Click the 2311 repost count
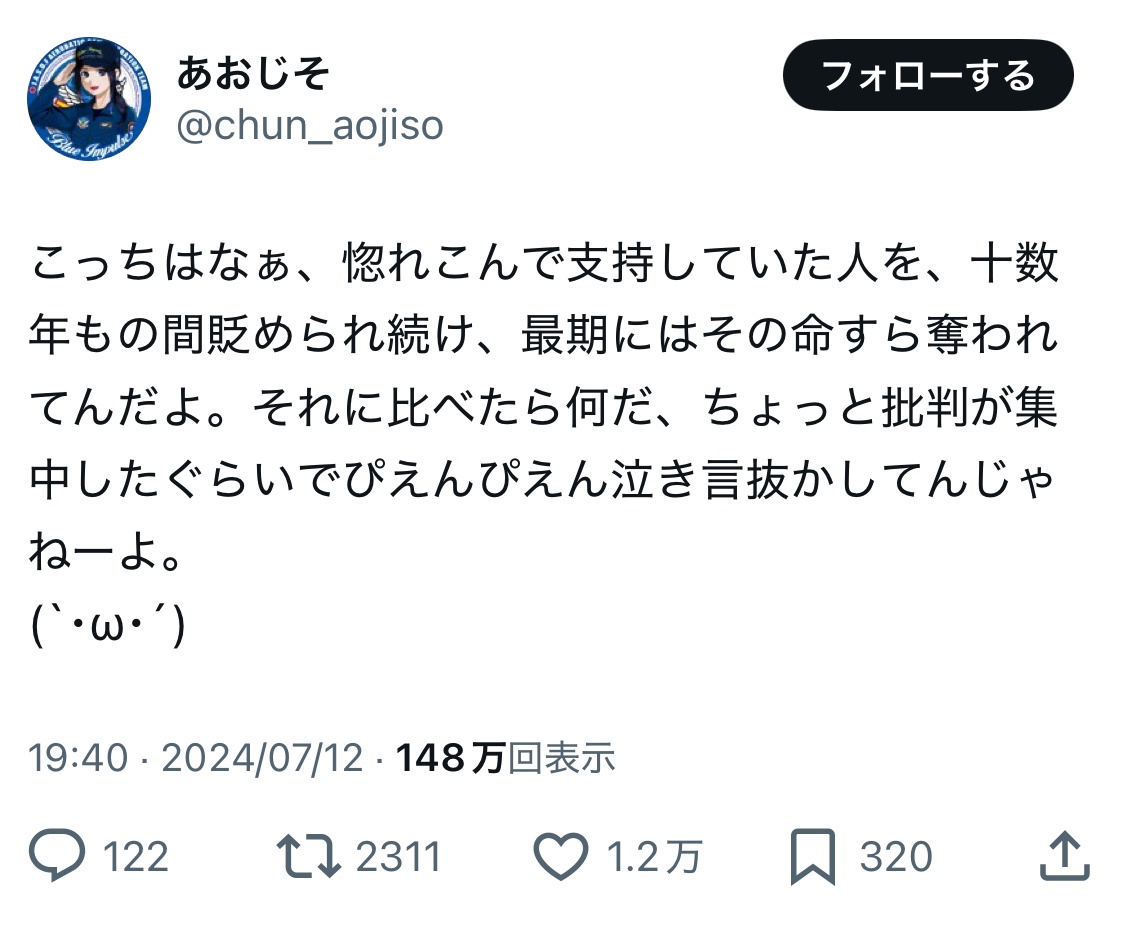 click(x=397, y=857)
